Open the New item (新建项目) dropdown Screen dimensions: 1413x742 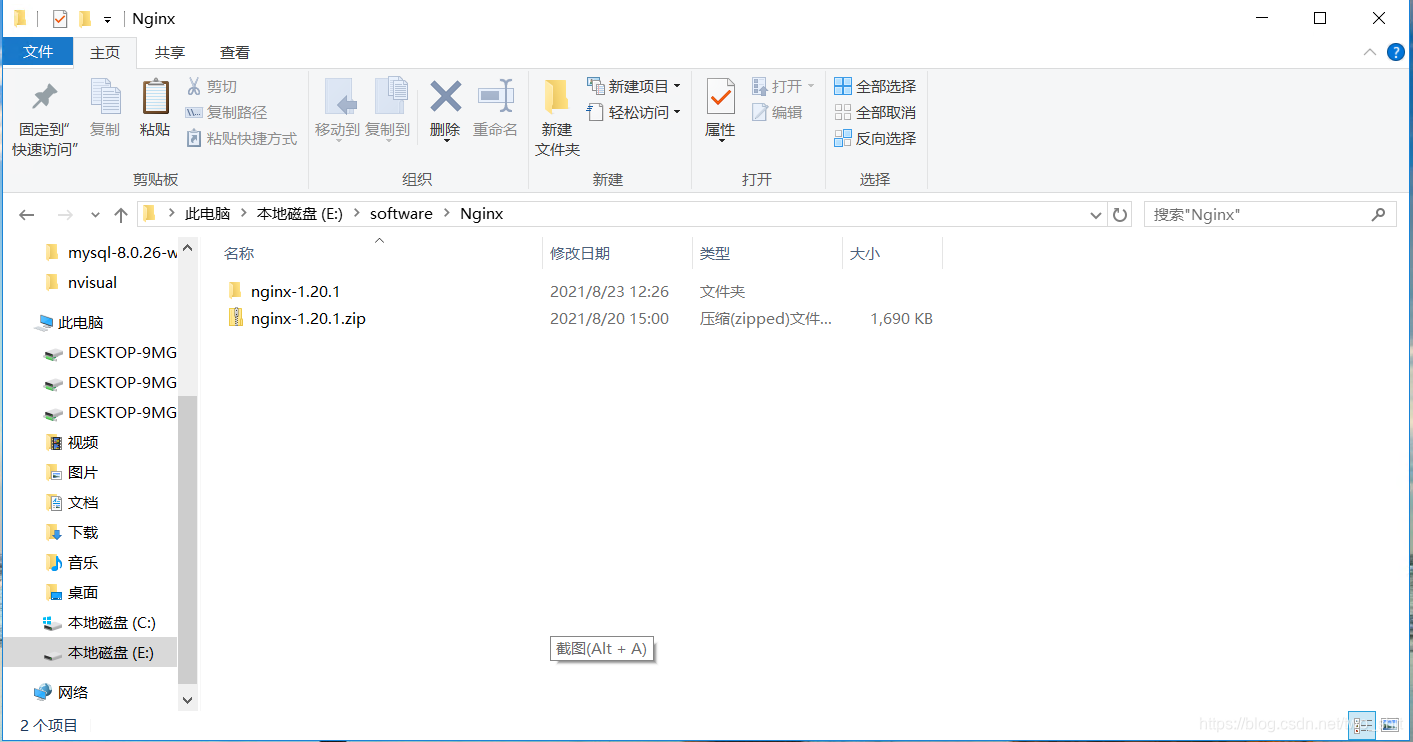pos(634,87)
